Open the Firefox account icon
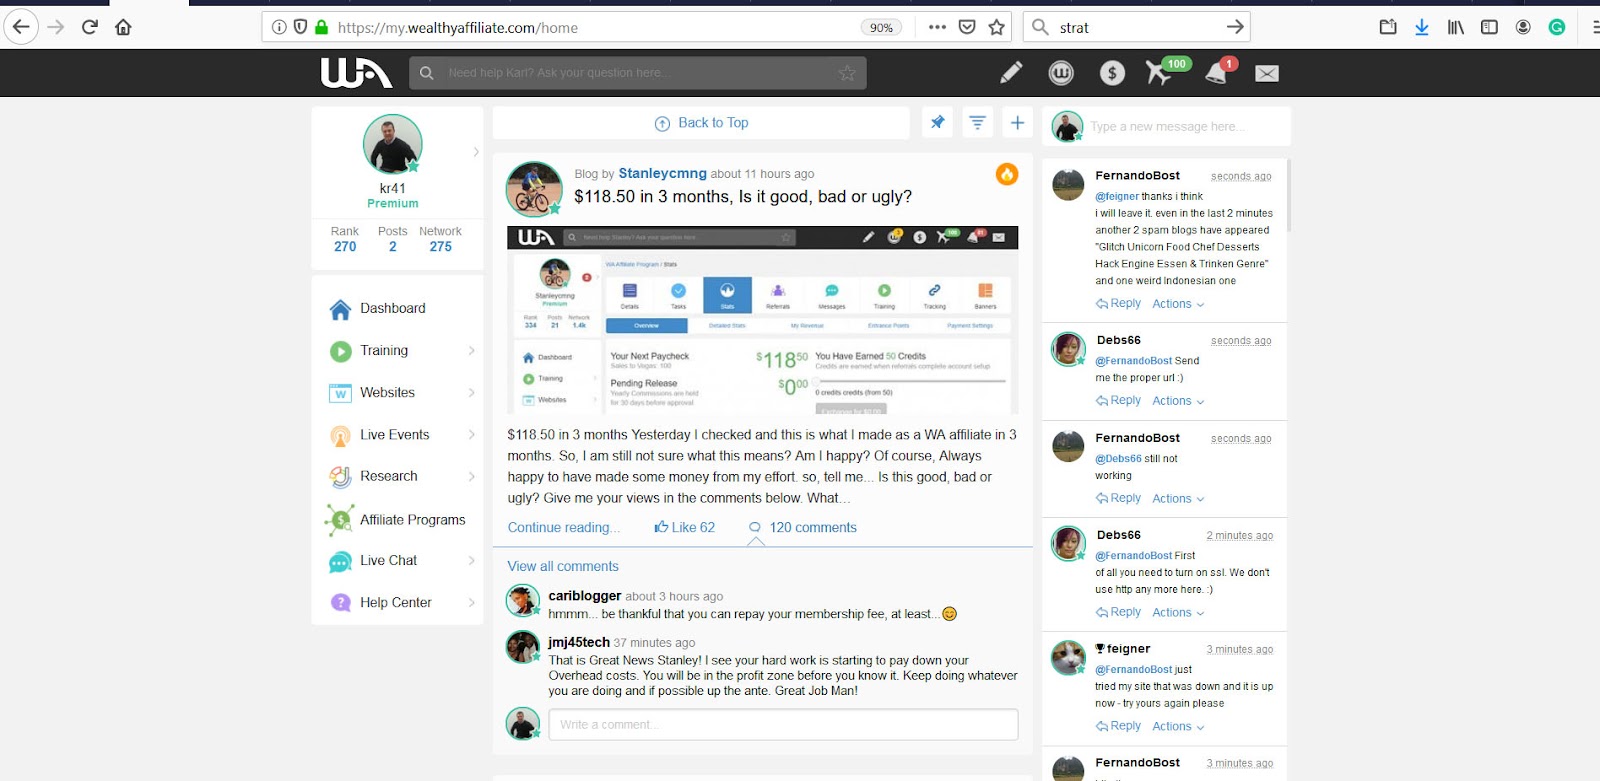The height and width of the screenshot is (781, 1600). 1523,27
